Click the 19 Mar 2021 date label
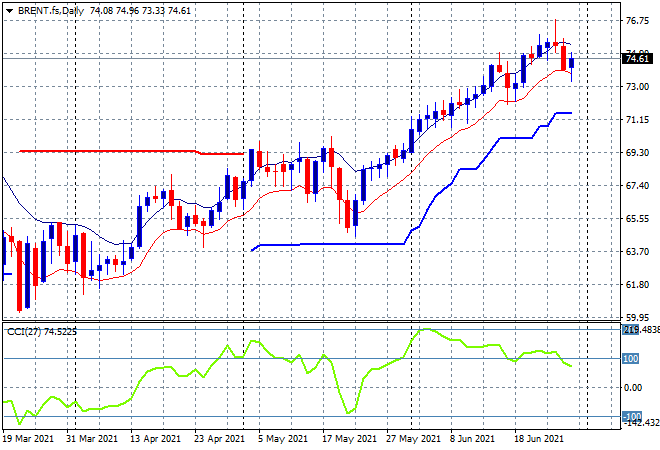The image size is (660, 450). pos(29,439)
